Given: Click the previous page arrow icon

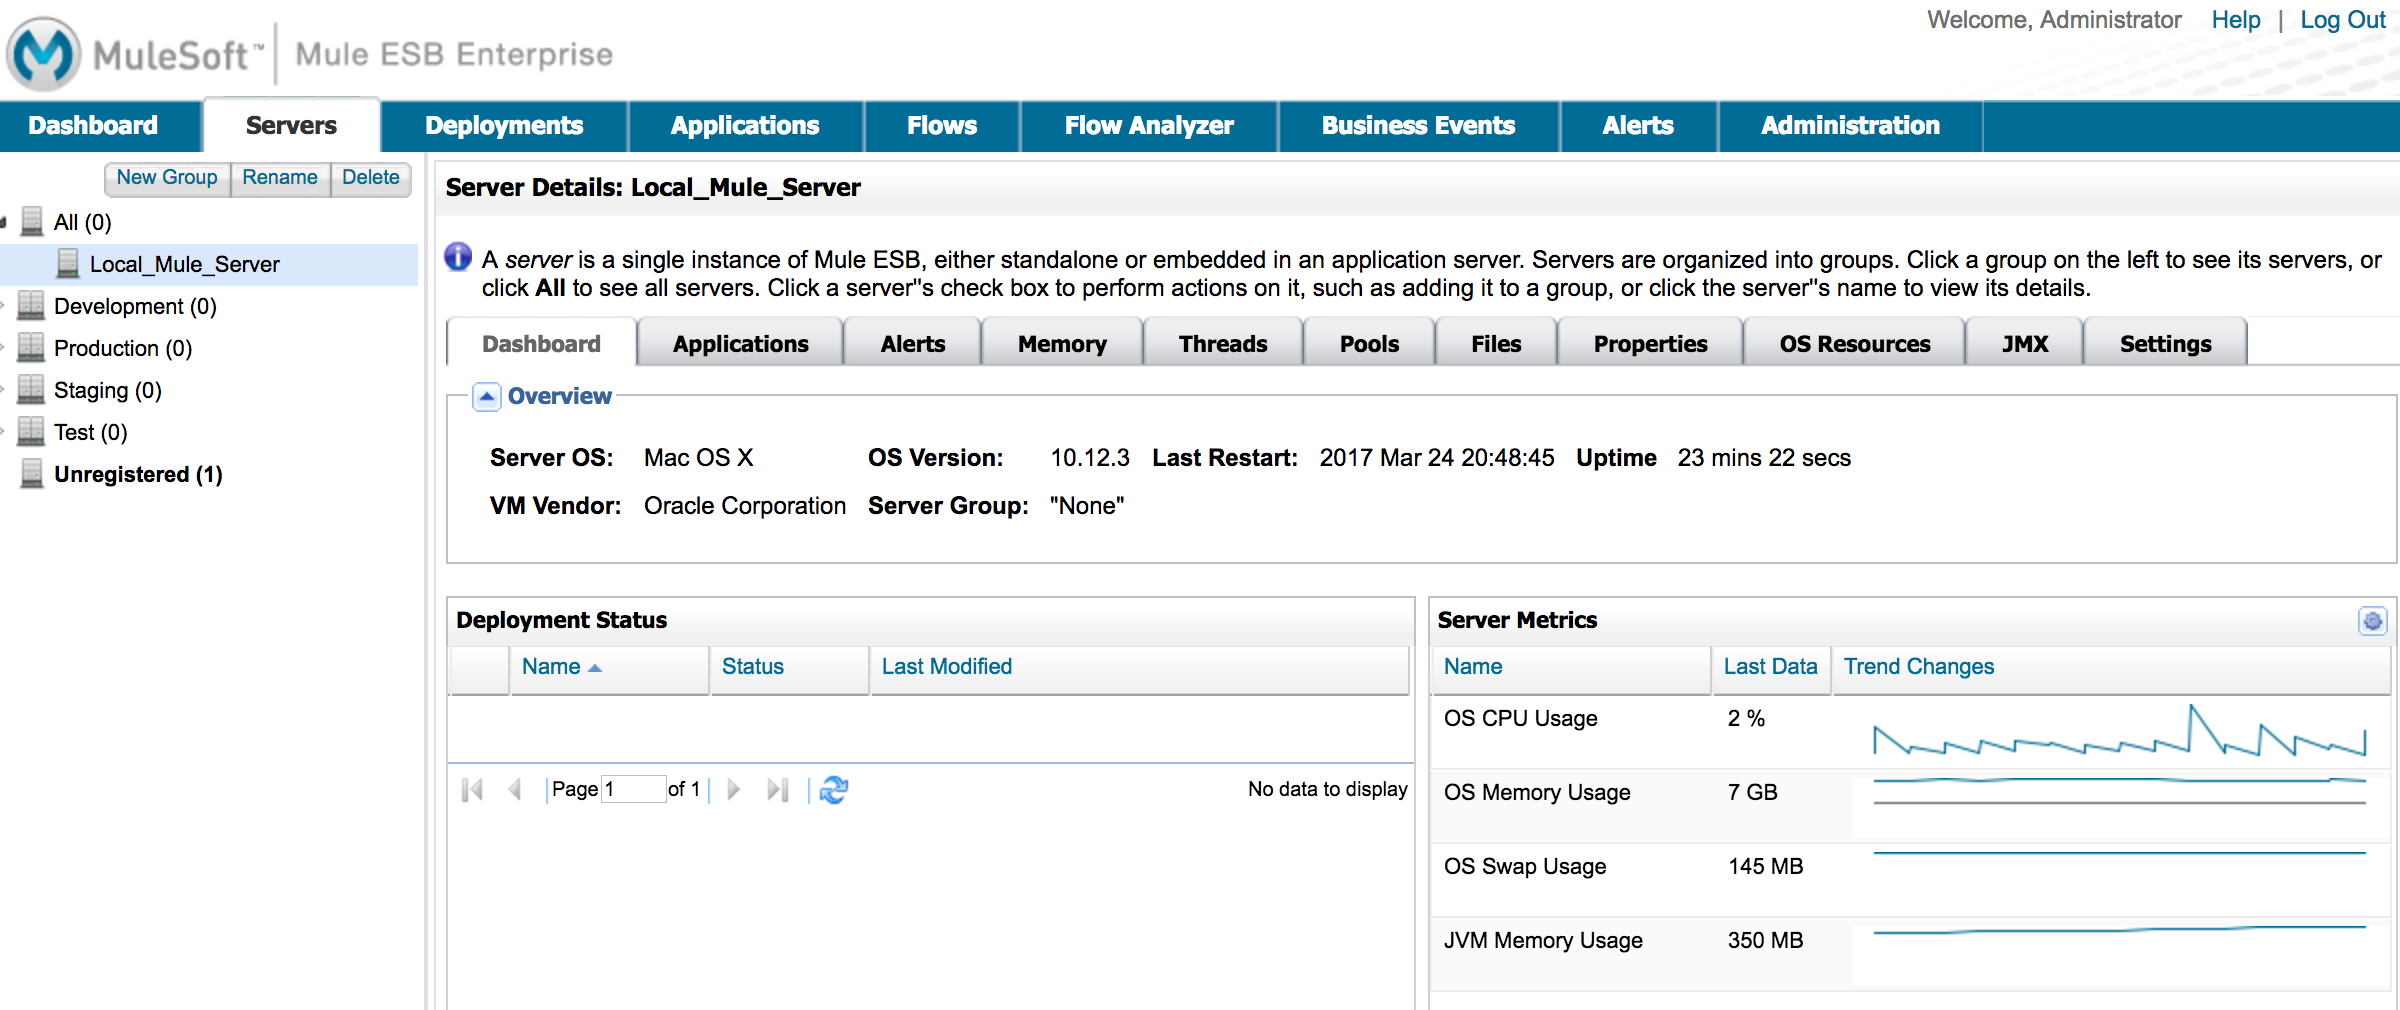Looking at the screenshot, I should tap(515, 790).
